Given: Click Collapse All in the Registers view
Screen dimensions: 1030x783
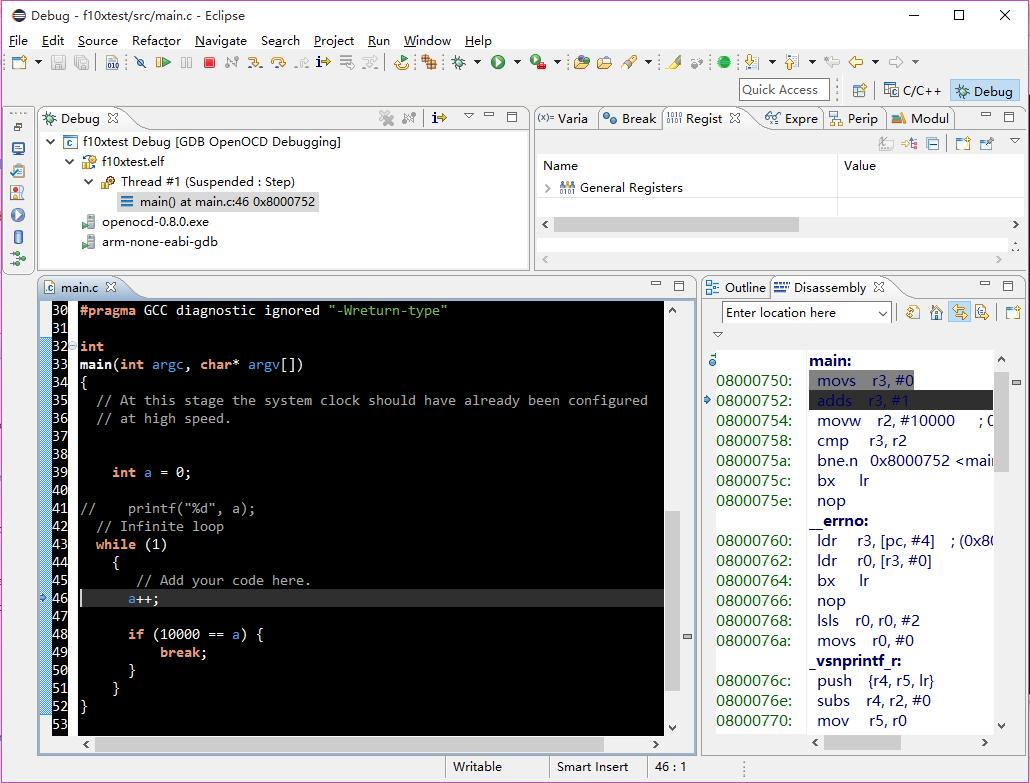Looking at the screenshot, I should point(932,144).
